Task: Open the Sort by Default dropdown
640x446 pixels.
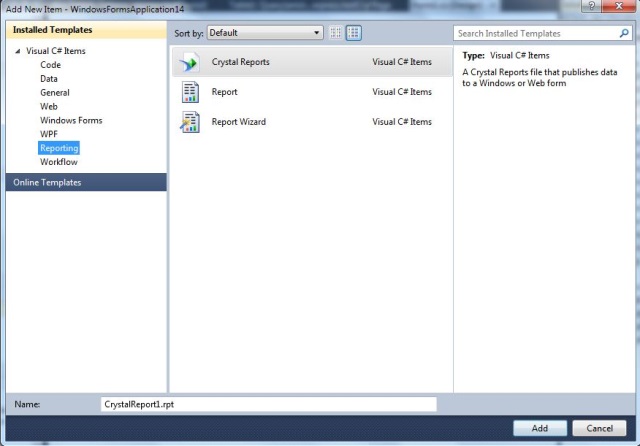Action: pyautogui.click(x=265, y=33)
